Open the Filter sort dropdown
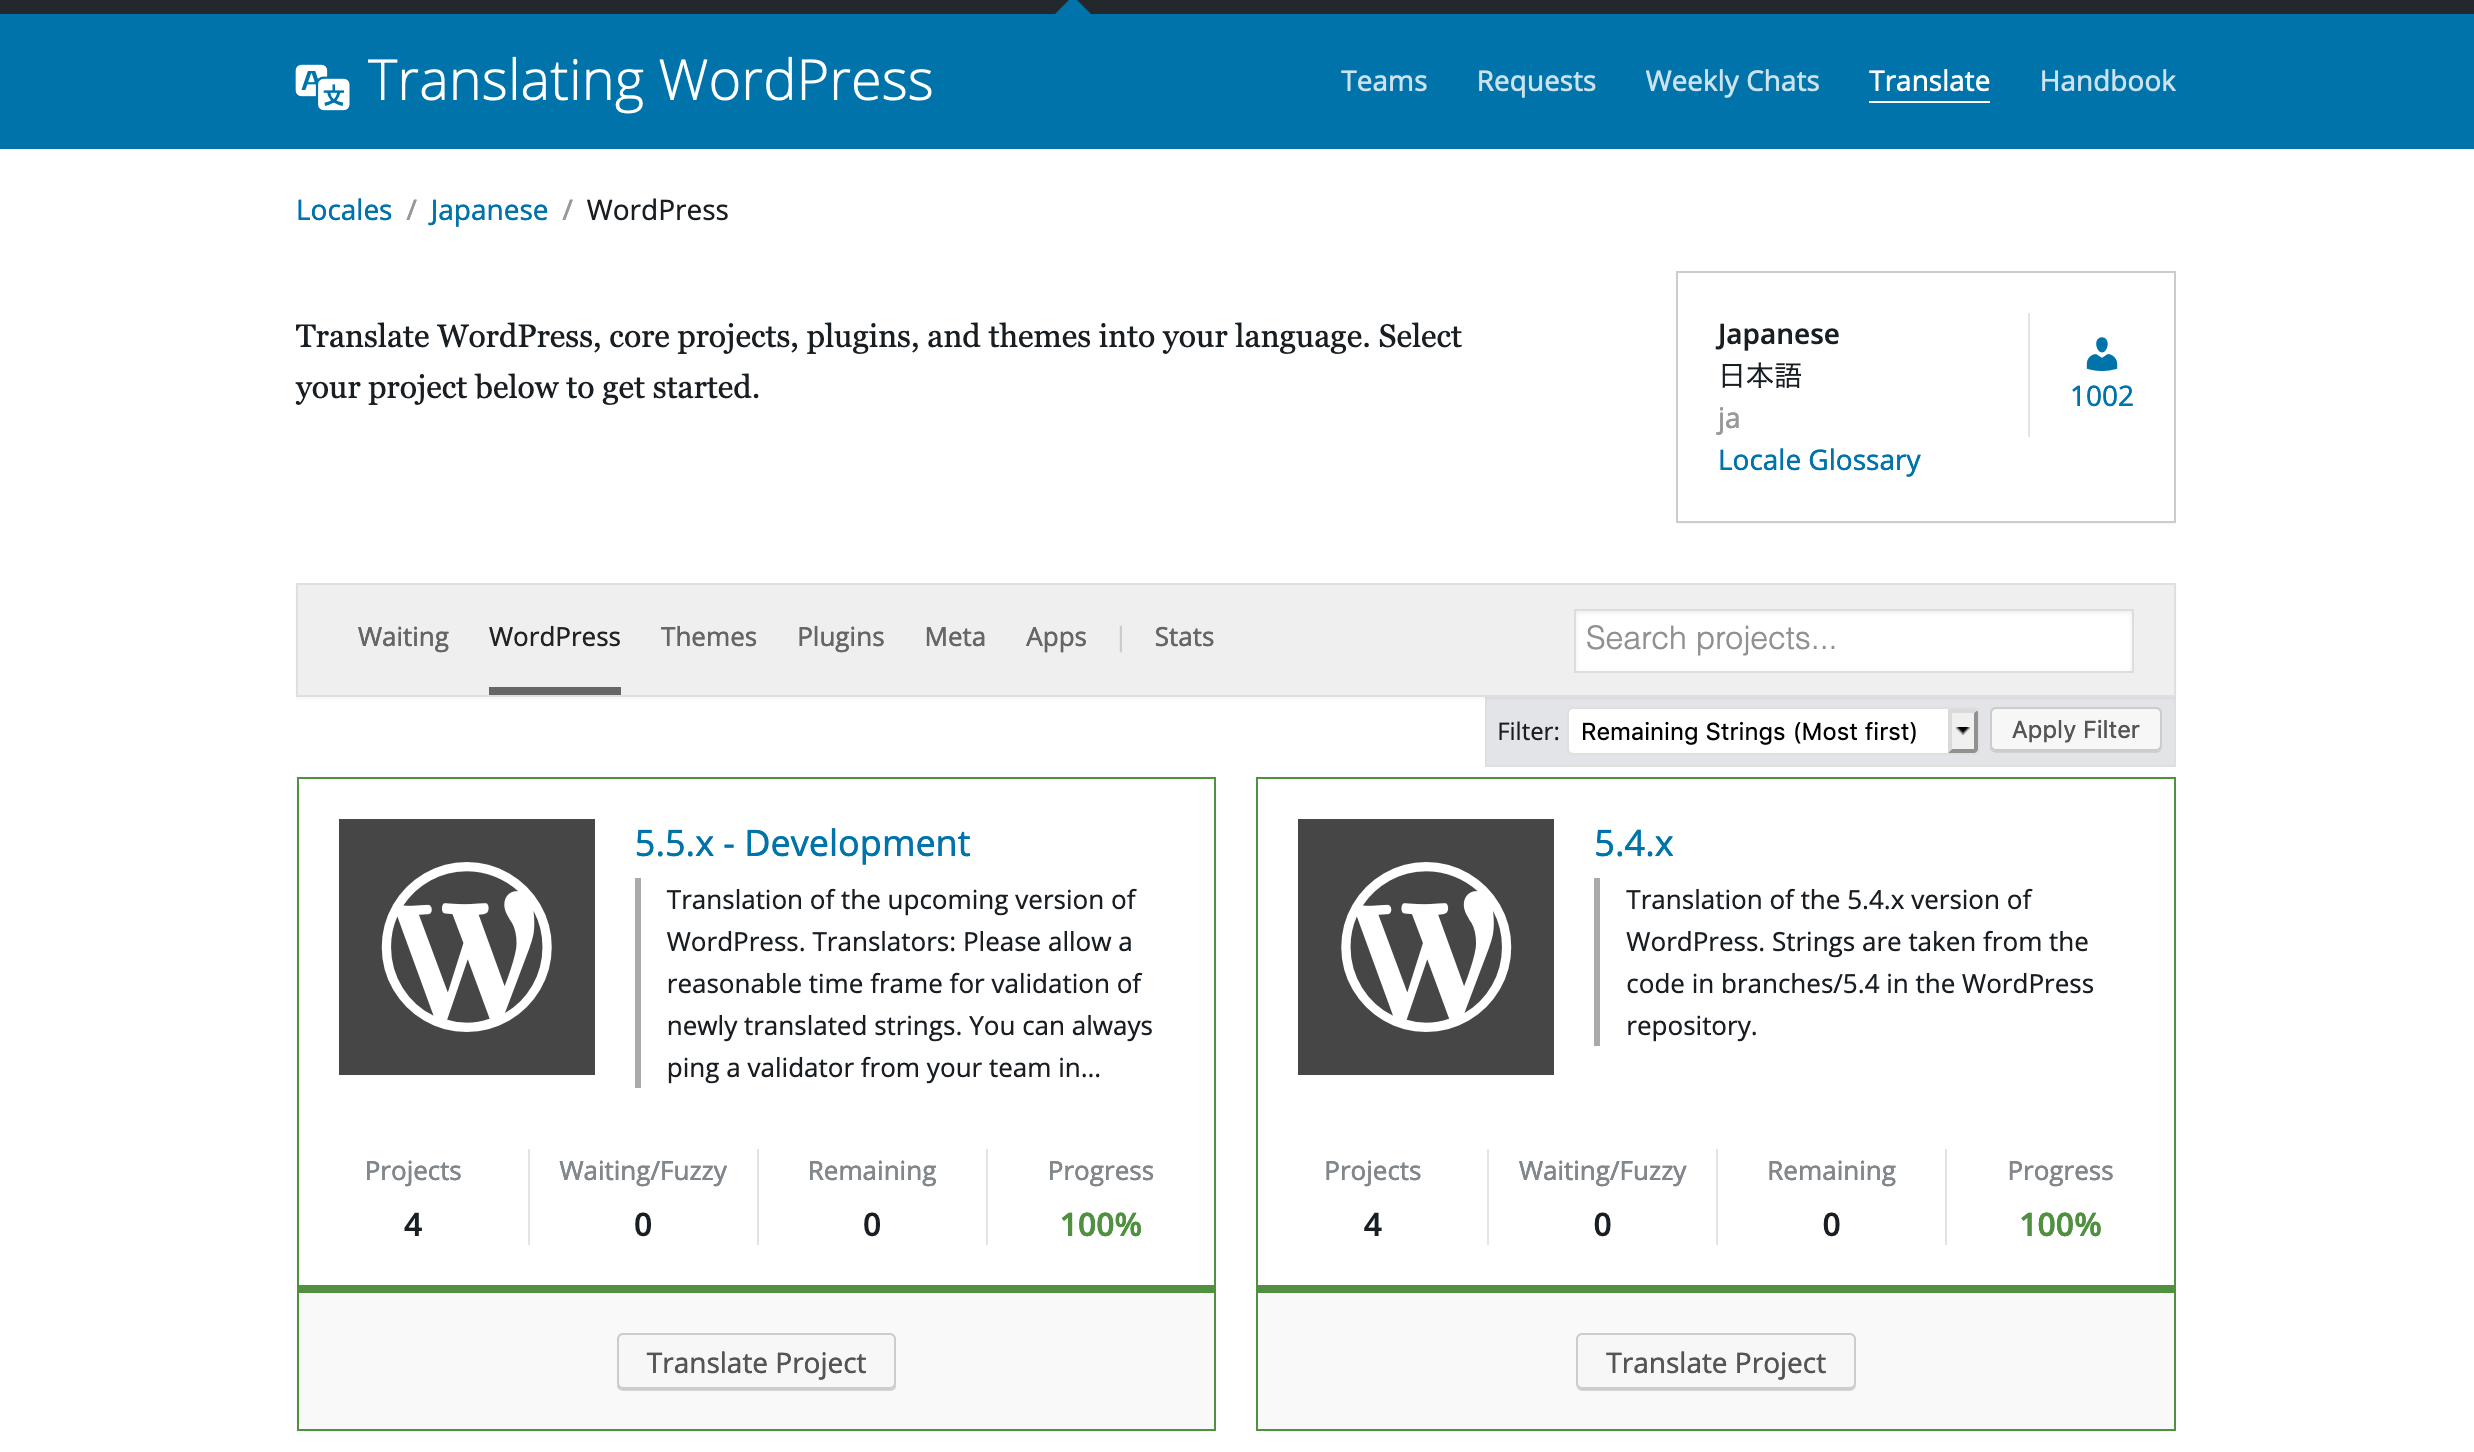Viewport: 2474px width, 1452px height. pyautogui.click(x=1758, y=731)
